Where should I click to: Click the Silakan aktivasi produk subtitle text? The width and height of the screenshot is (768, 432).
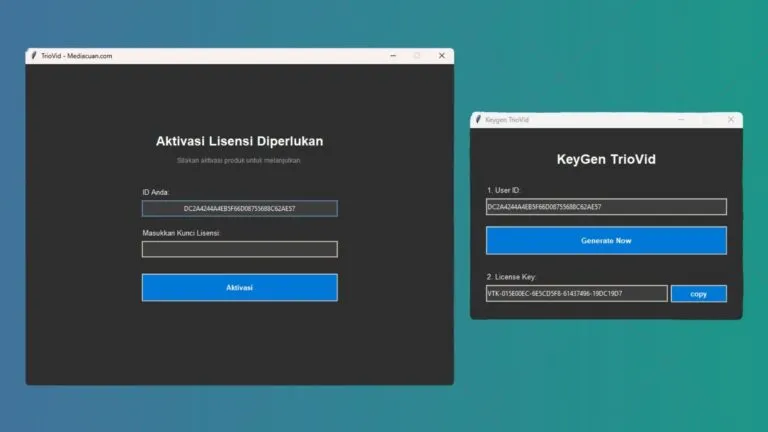[x=239, y=160]
